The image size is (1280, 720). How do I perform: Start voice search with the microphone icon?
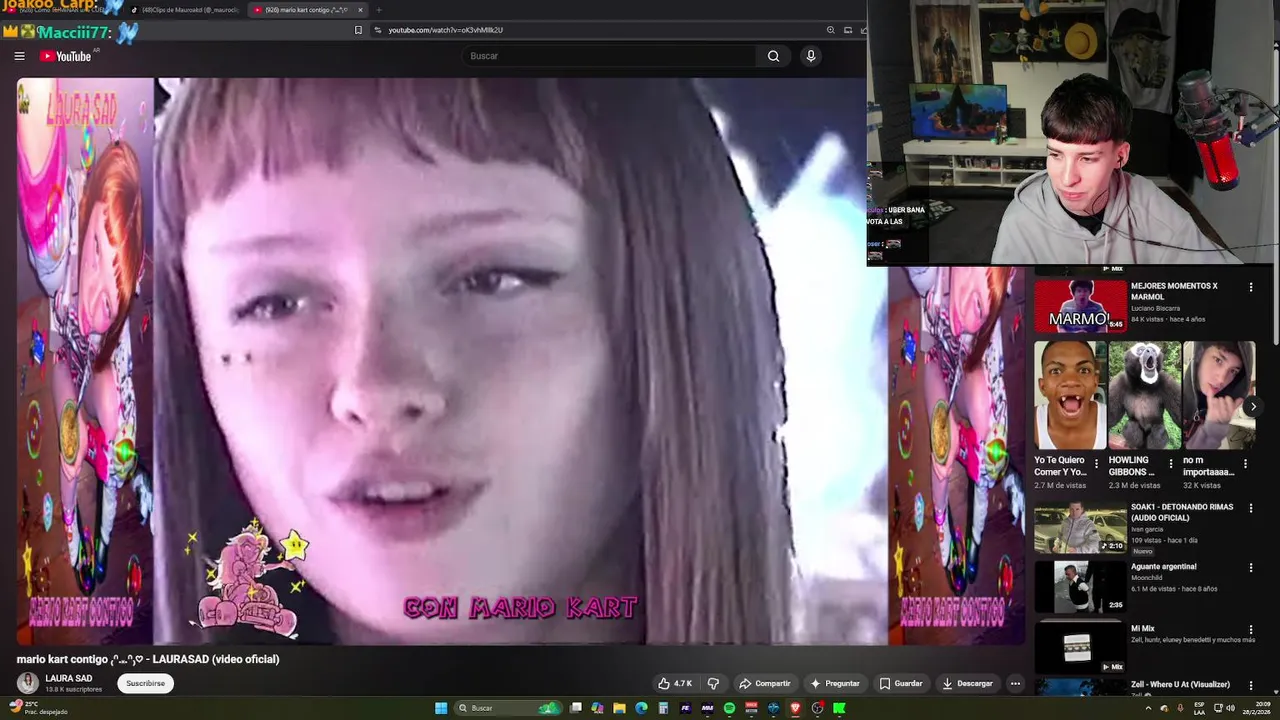pyautogui.click(x=811, y=56)
